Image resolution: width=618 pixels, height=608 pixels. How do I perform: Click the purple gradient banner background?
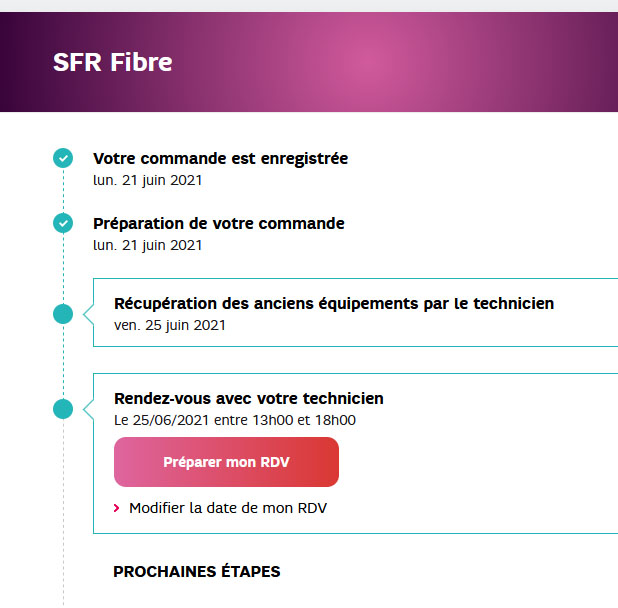click(x=394, y=62)
